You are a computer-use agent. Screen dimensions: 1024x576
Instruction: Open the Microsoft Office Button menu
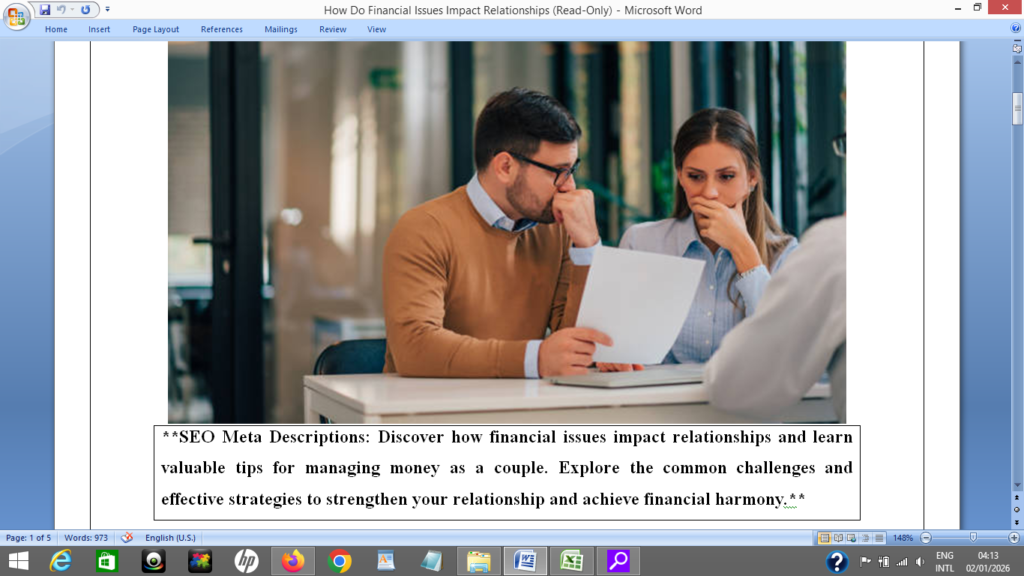[x=17, y=17]
